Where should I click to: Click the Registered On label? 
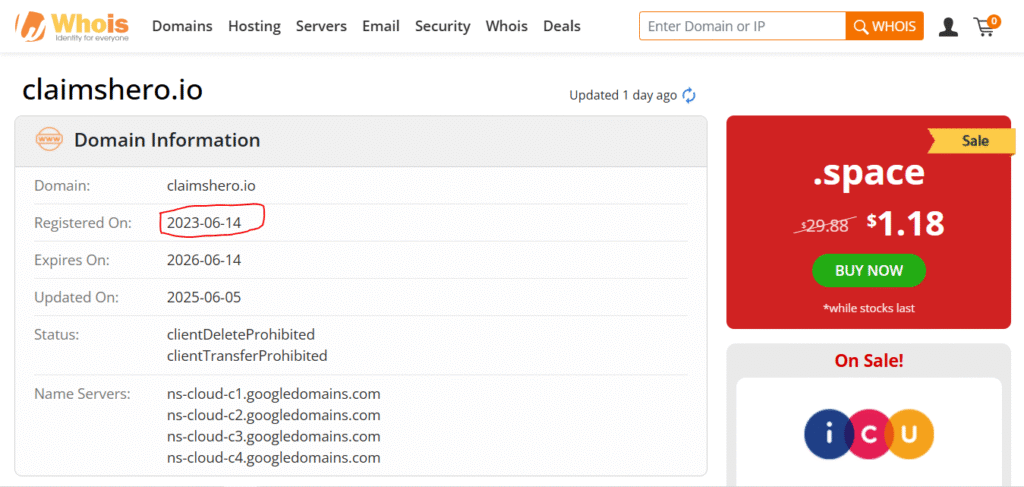[83, 223]
